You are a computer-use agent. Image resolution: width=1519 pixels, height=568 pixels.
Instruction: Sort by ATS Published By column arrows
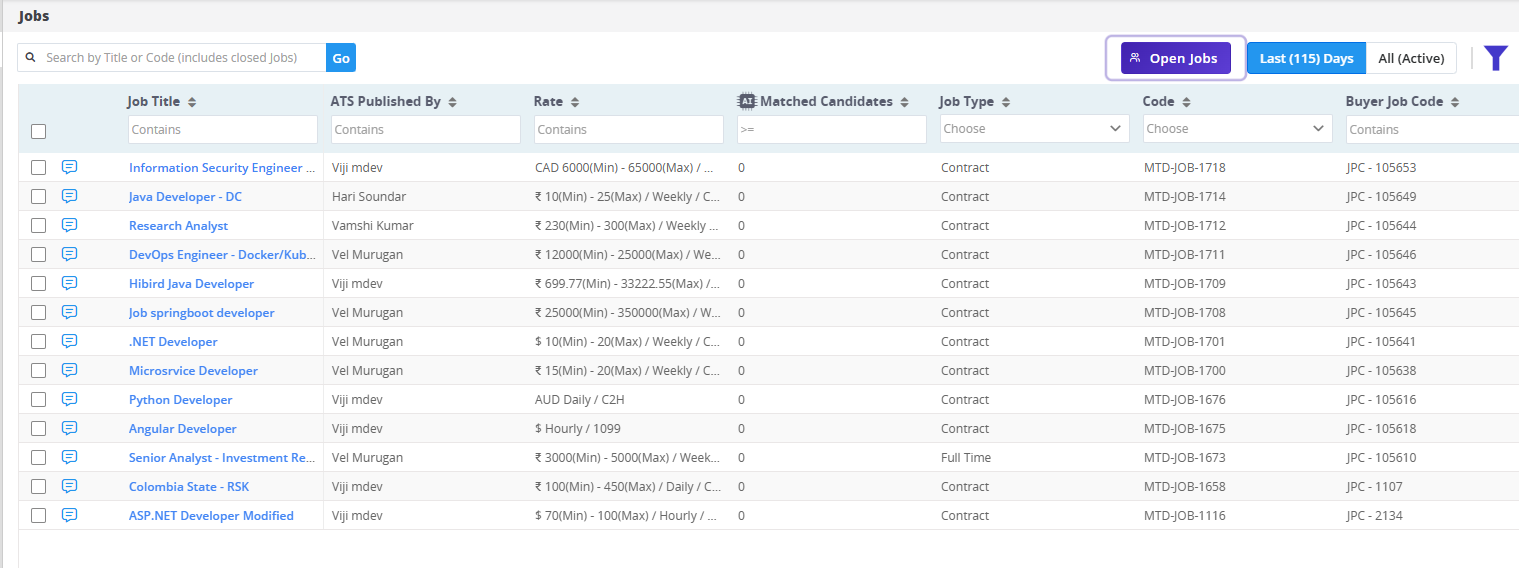(x=452, y=102)
